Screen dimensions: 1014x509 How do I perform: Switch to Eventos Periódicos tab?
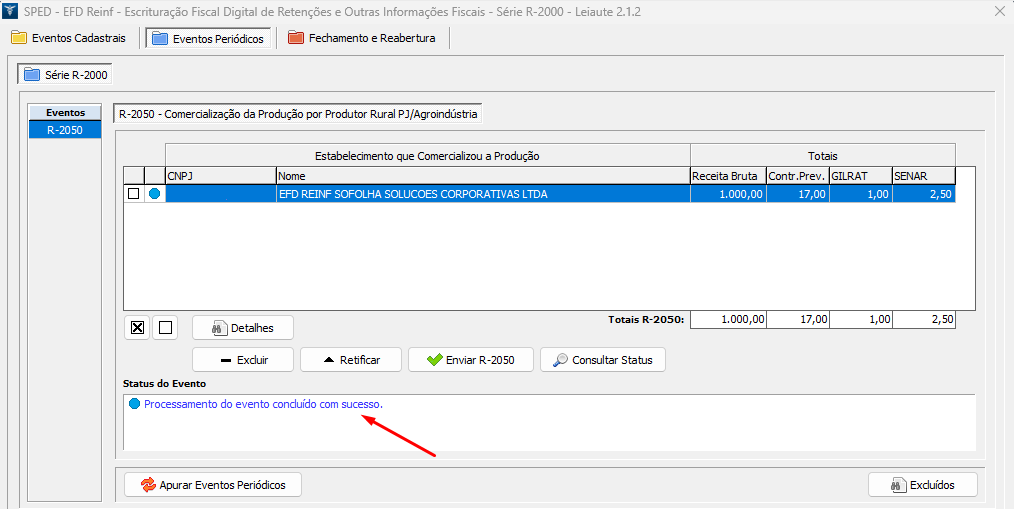208,38
